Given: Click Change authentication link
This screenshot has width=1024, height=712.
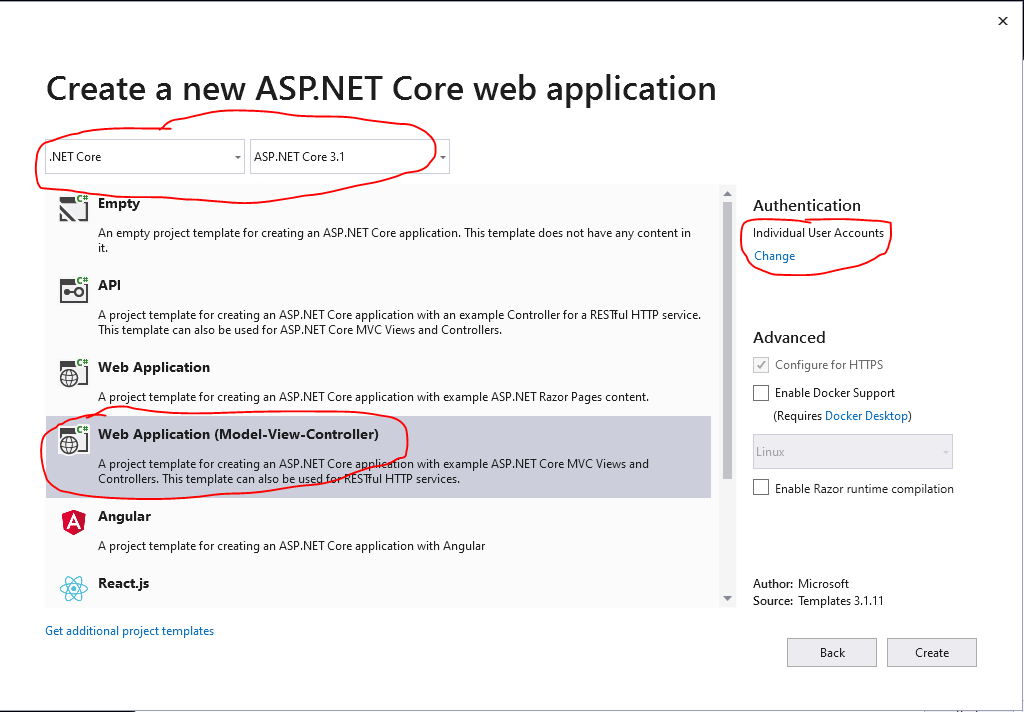Looking at the screenshot, I should coord(775,255).
